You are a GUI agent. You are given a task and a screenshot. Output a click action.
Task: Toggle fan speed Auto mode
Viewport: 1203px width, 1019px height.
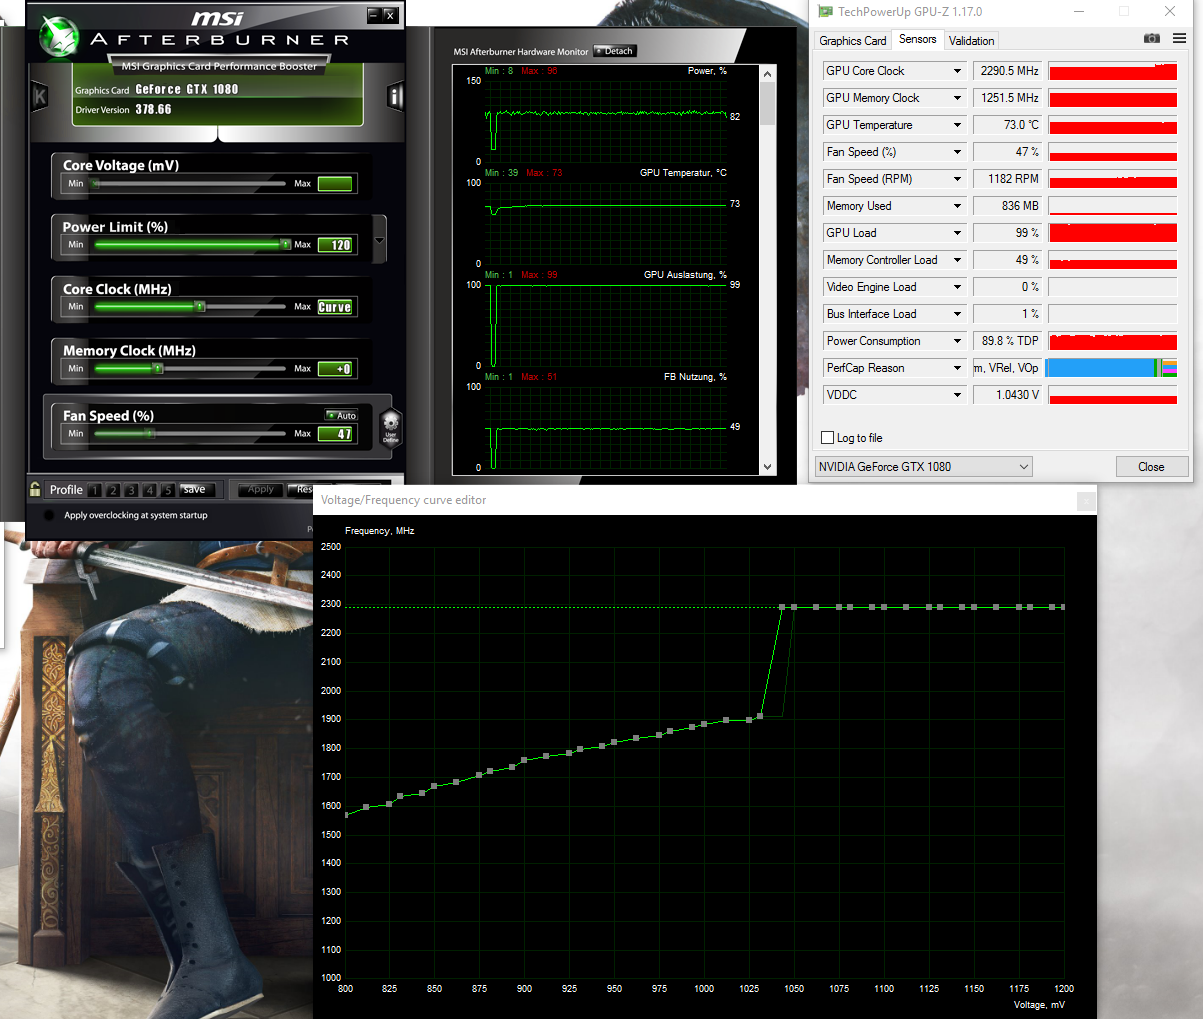coord(342,415)
